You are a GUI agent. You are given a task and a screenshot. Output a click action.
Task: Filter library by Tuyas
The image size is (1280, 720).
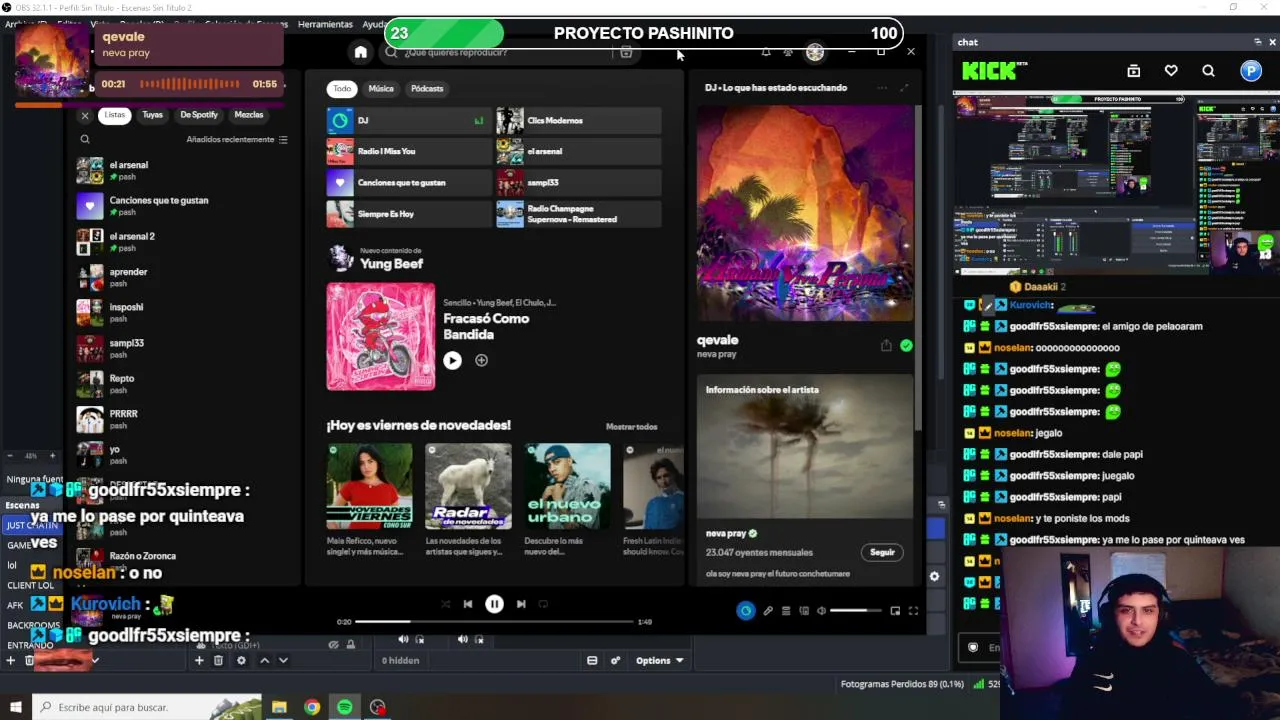[x=152, y=115]
